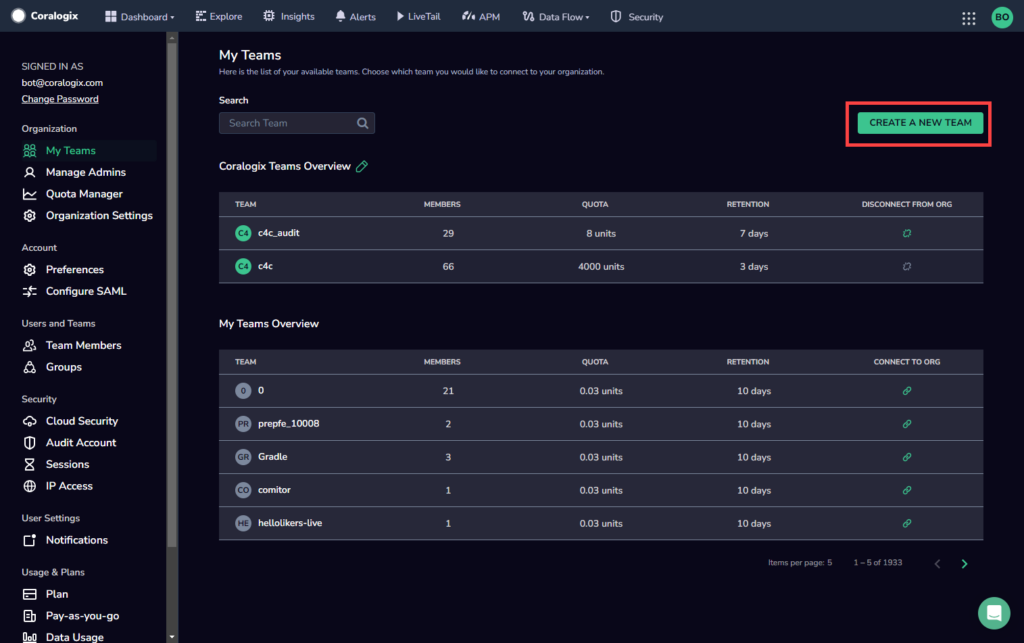Image resolution: width=1024 pixels, height=643 pixels.
Task: Click the Sessions hourglass icon
Action: pos(29,464)
